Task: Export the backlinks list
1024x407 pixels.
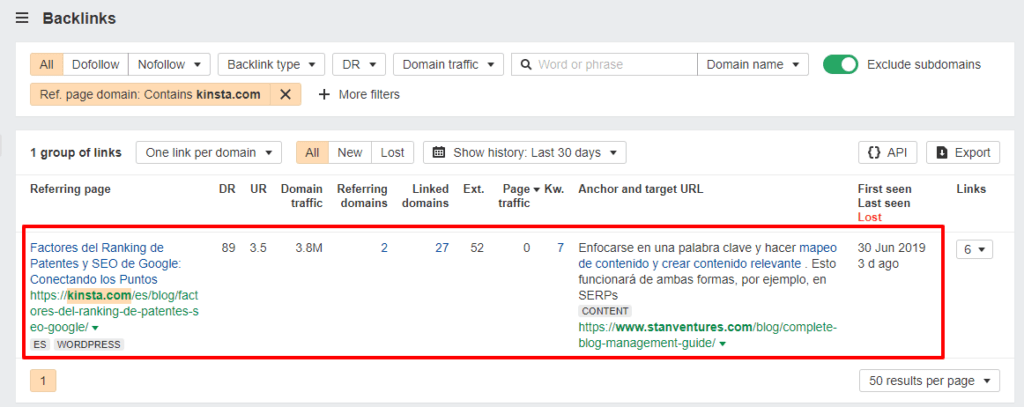Action: click(x=962, y=152)
